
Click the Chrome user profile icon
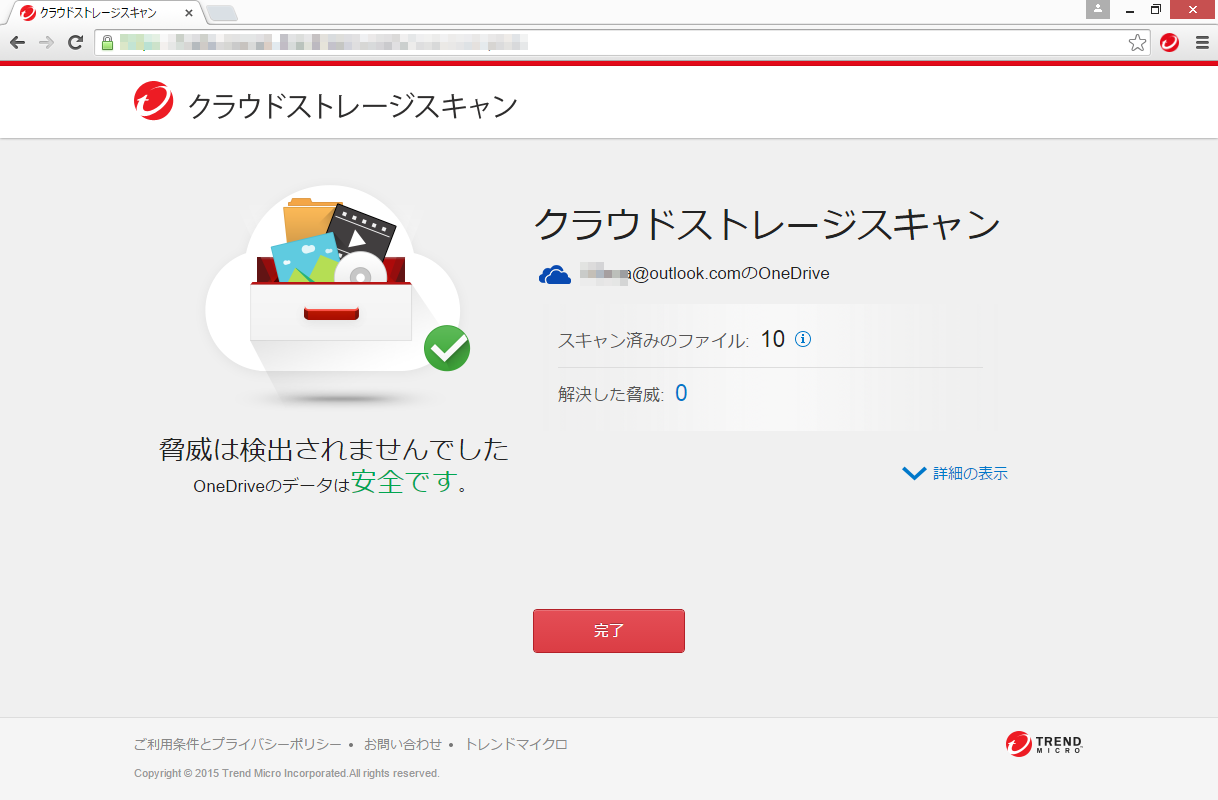1099,10
